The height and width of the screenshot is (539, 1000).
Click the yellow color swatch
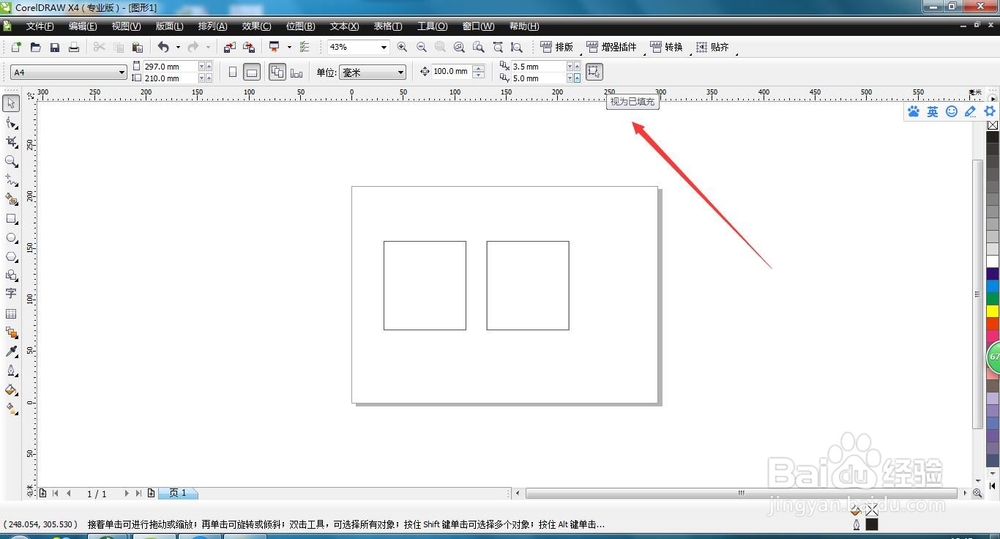coord(993,311)
